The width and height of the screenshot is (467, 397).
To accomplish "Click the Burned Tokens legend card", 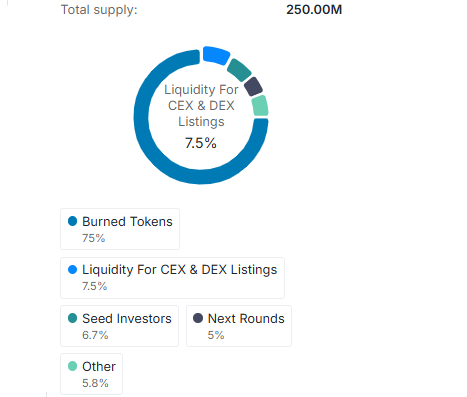I will pyautogui.click(x=120, y=229).
